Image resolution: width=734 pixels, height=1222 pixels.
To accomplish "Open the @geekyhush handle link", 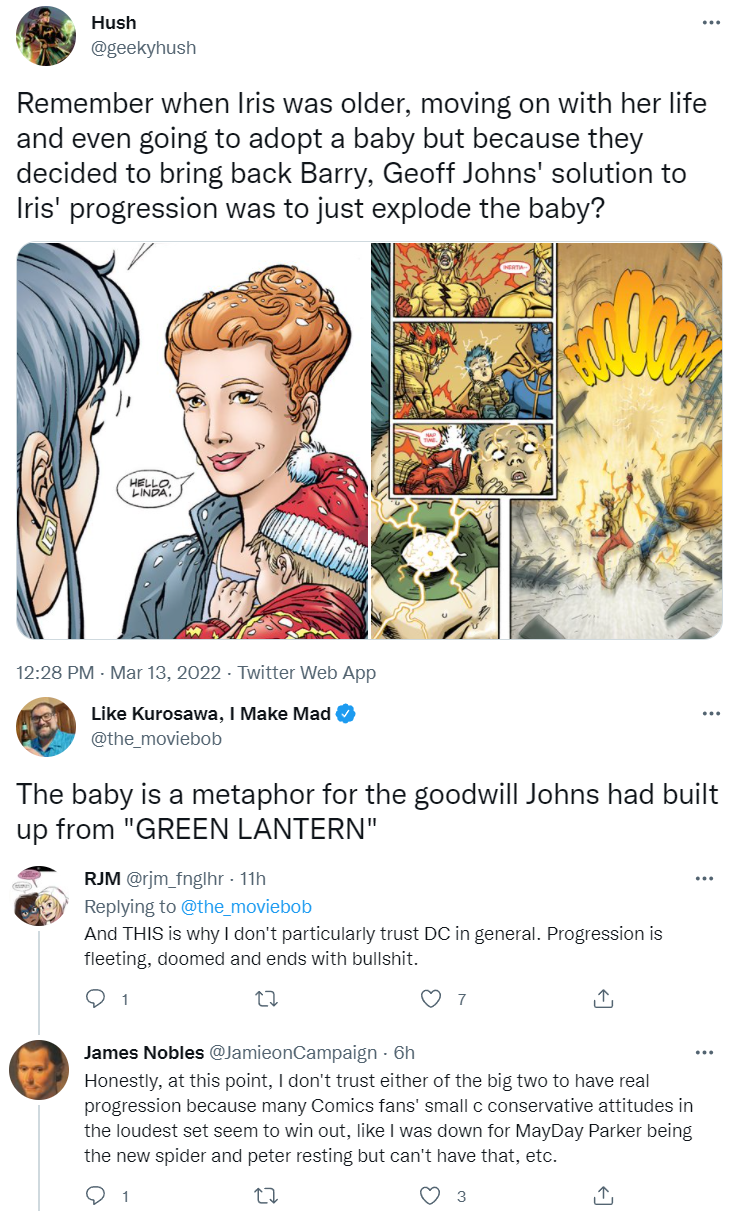I will click(x=143, y=47).
